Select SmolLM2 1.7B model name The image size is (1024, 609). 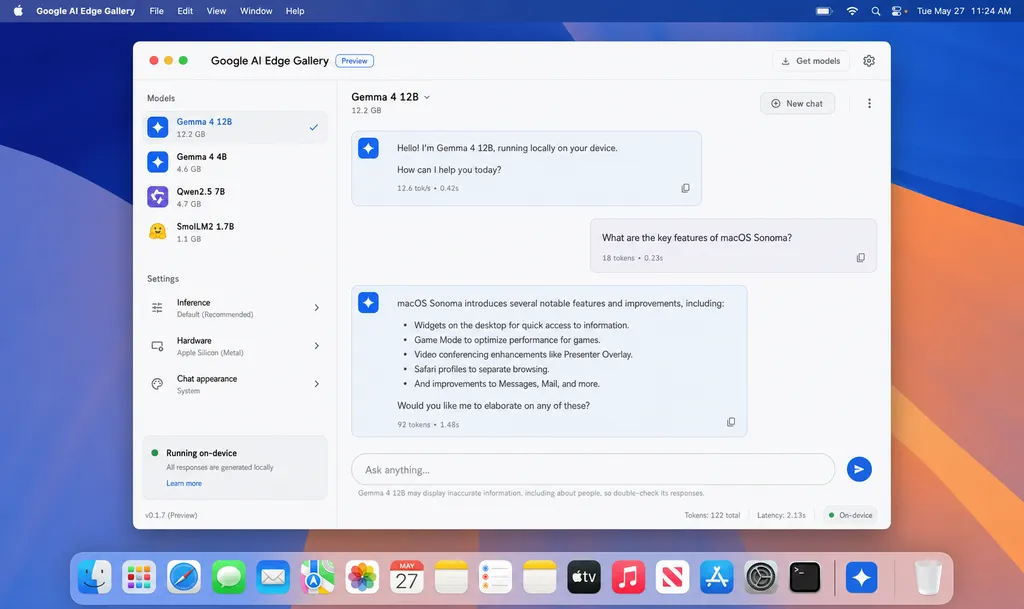[205, 226]
